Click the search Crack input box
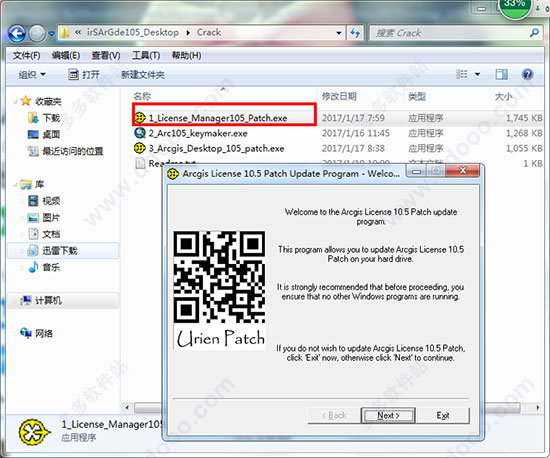The height and width of the screenshot is (458, 550). click(450, 33)
